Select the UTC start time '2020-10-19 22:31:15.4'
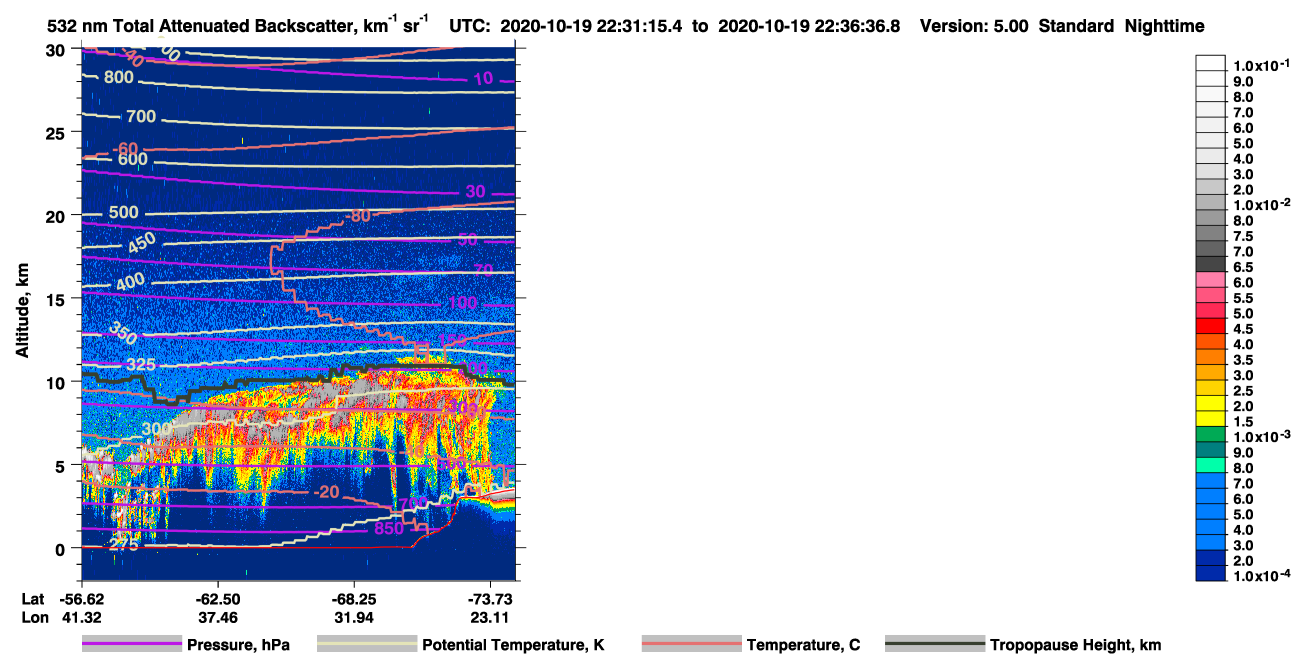Viewport: 1300px width, 667px height. (592, 26)
